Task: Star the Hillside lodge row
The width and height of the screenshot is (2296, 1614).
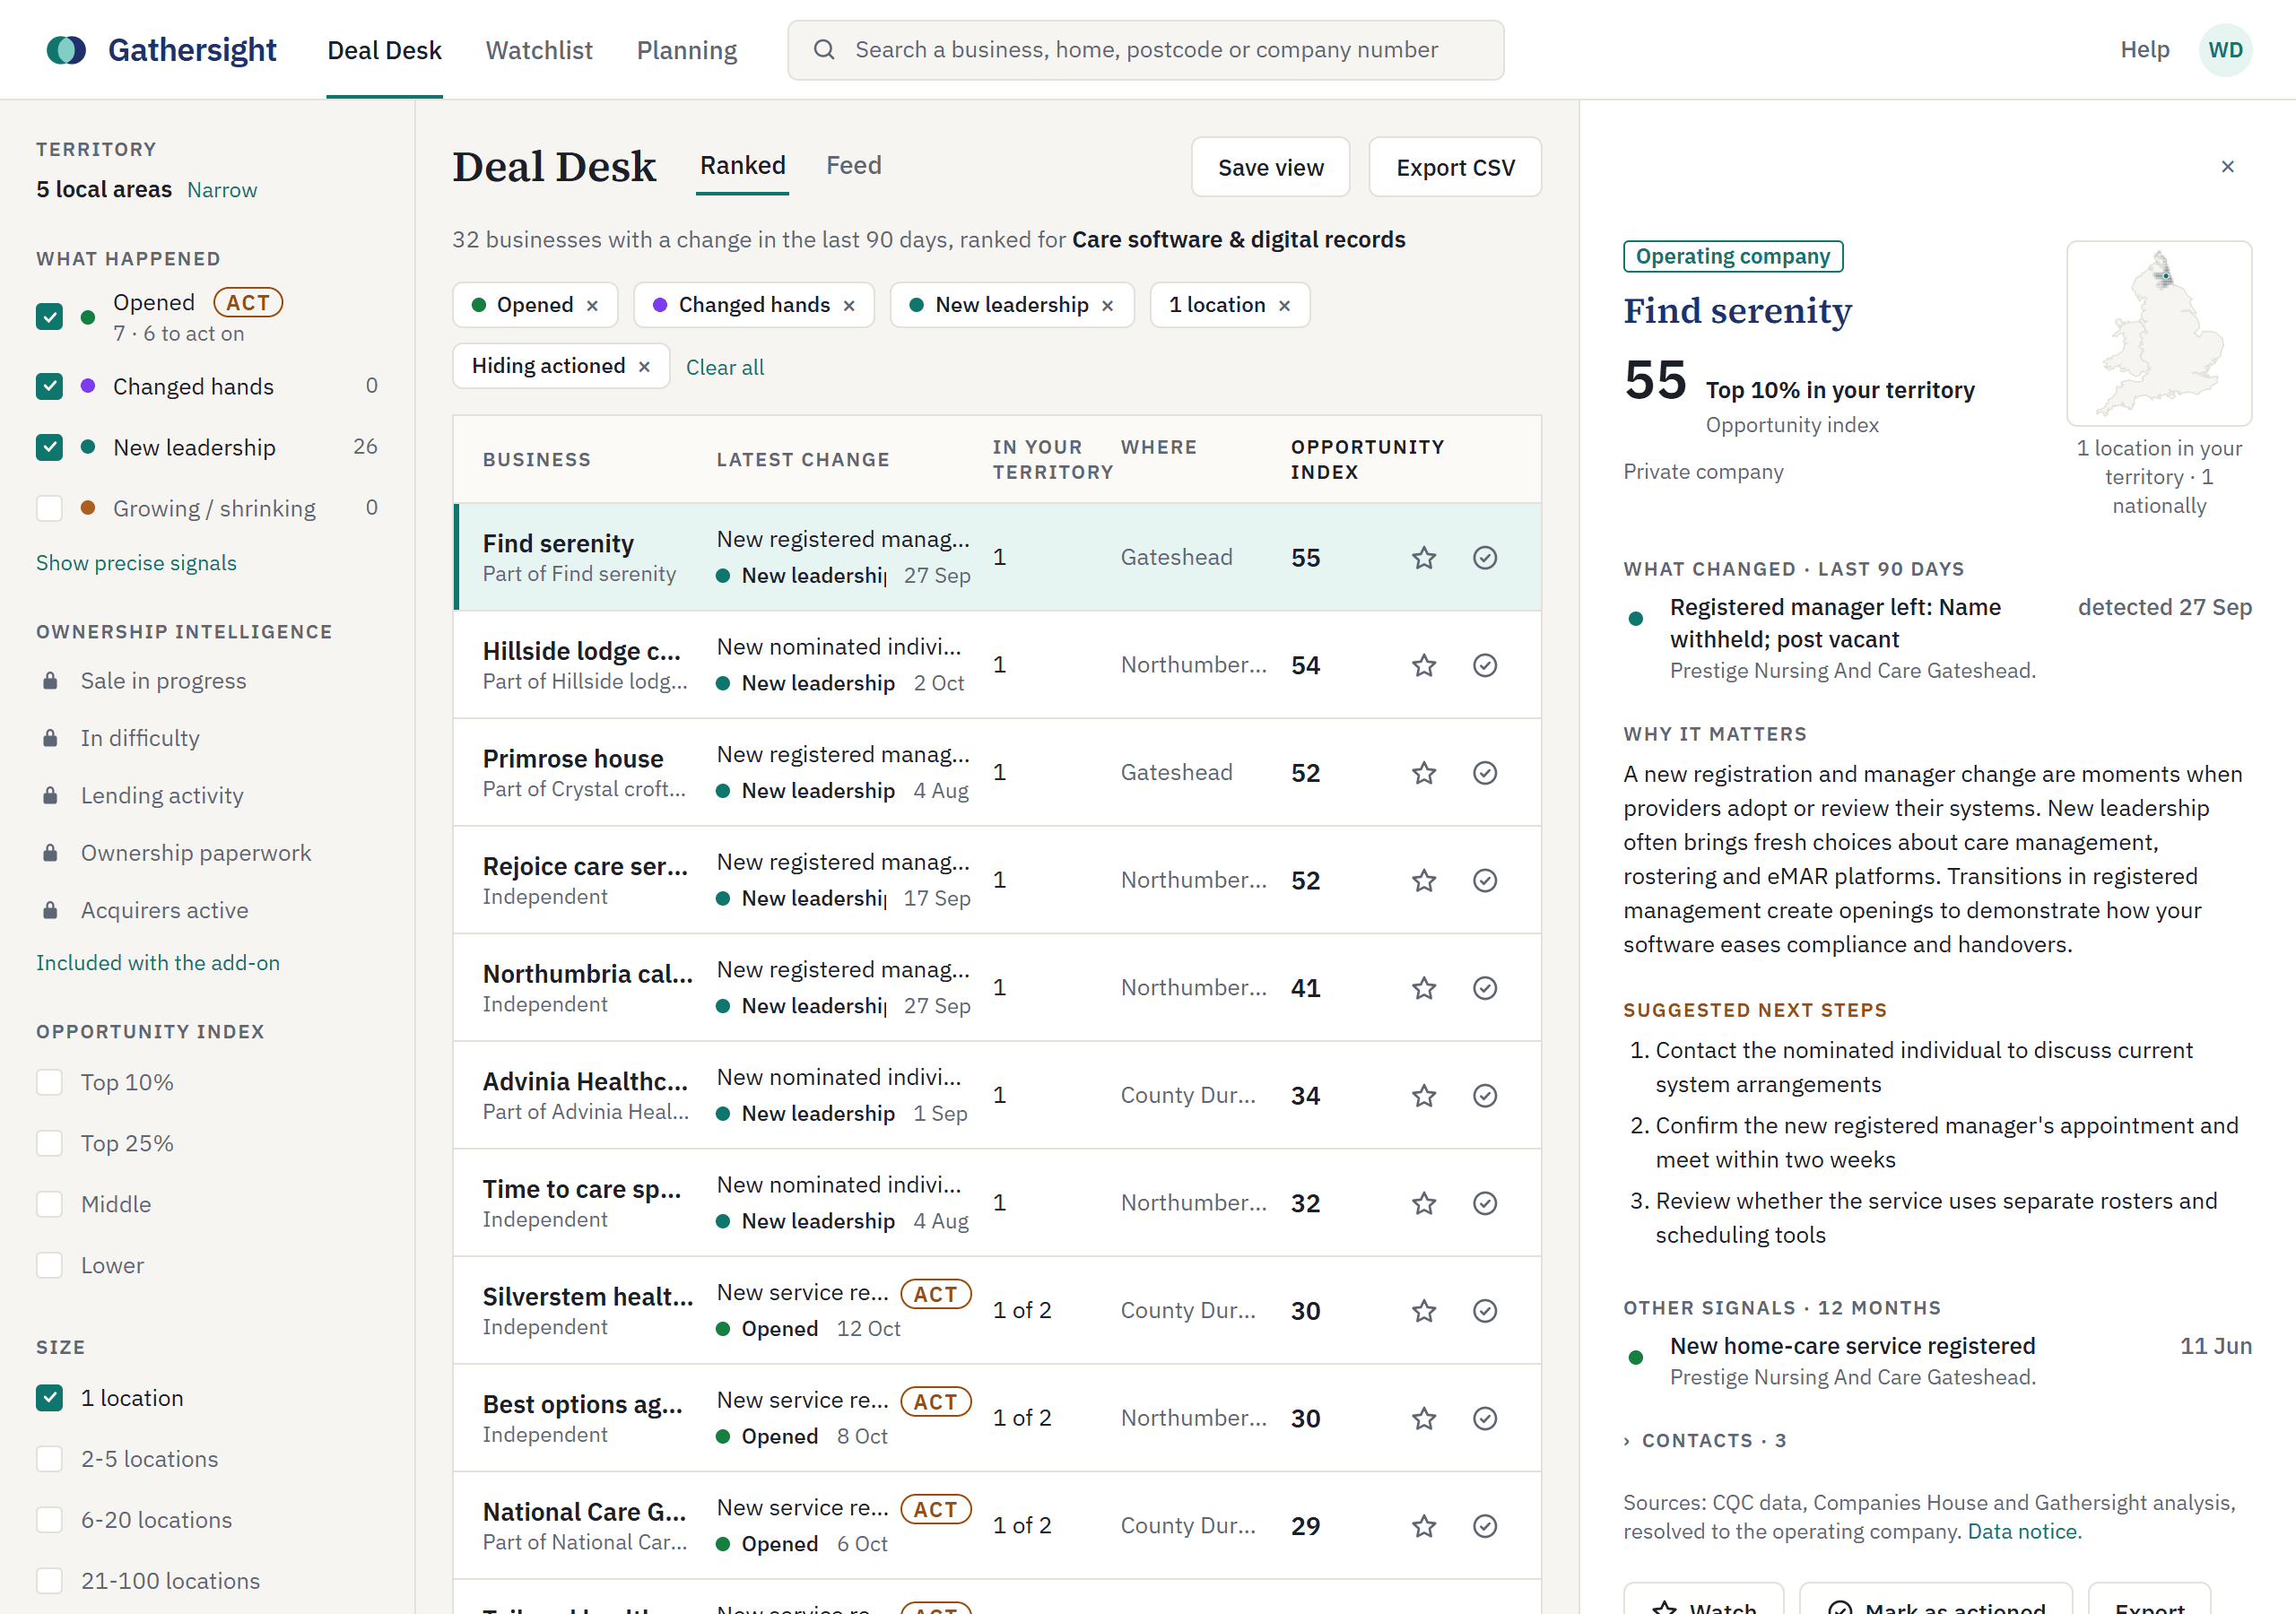Action: pos(1424,665)
